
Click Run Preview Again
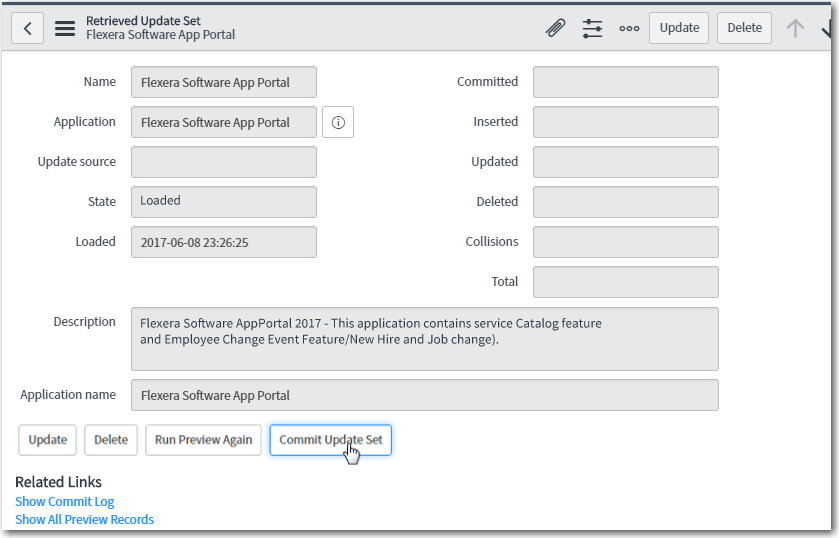203,440
